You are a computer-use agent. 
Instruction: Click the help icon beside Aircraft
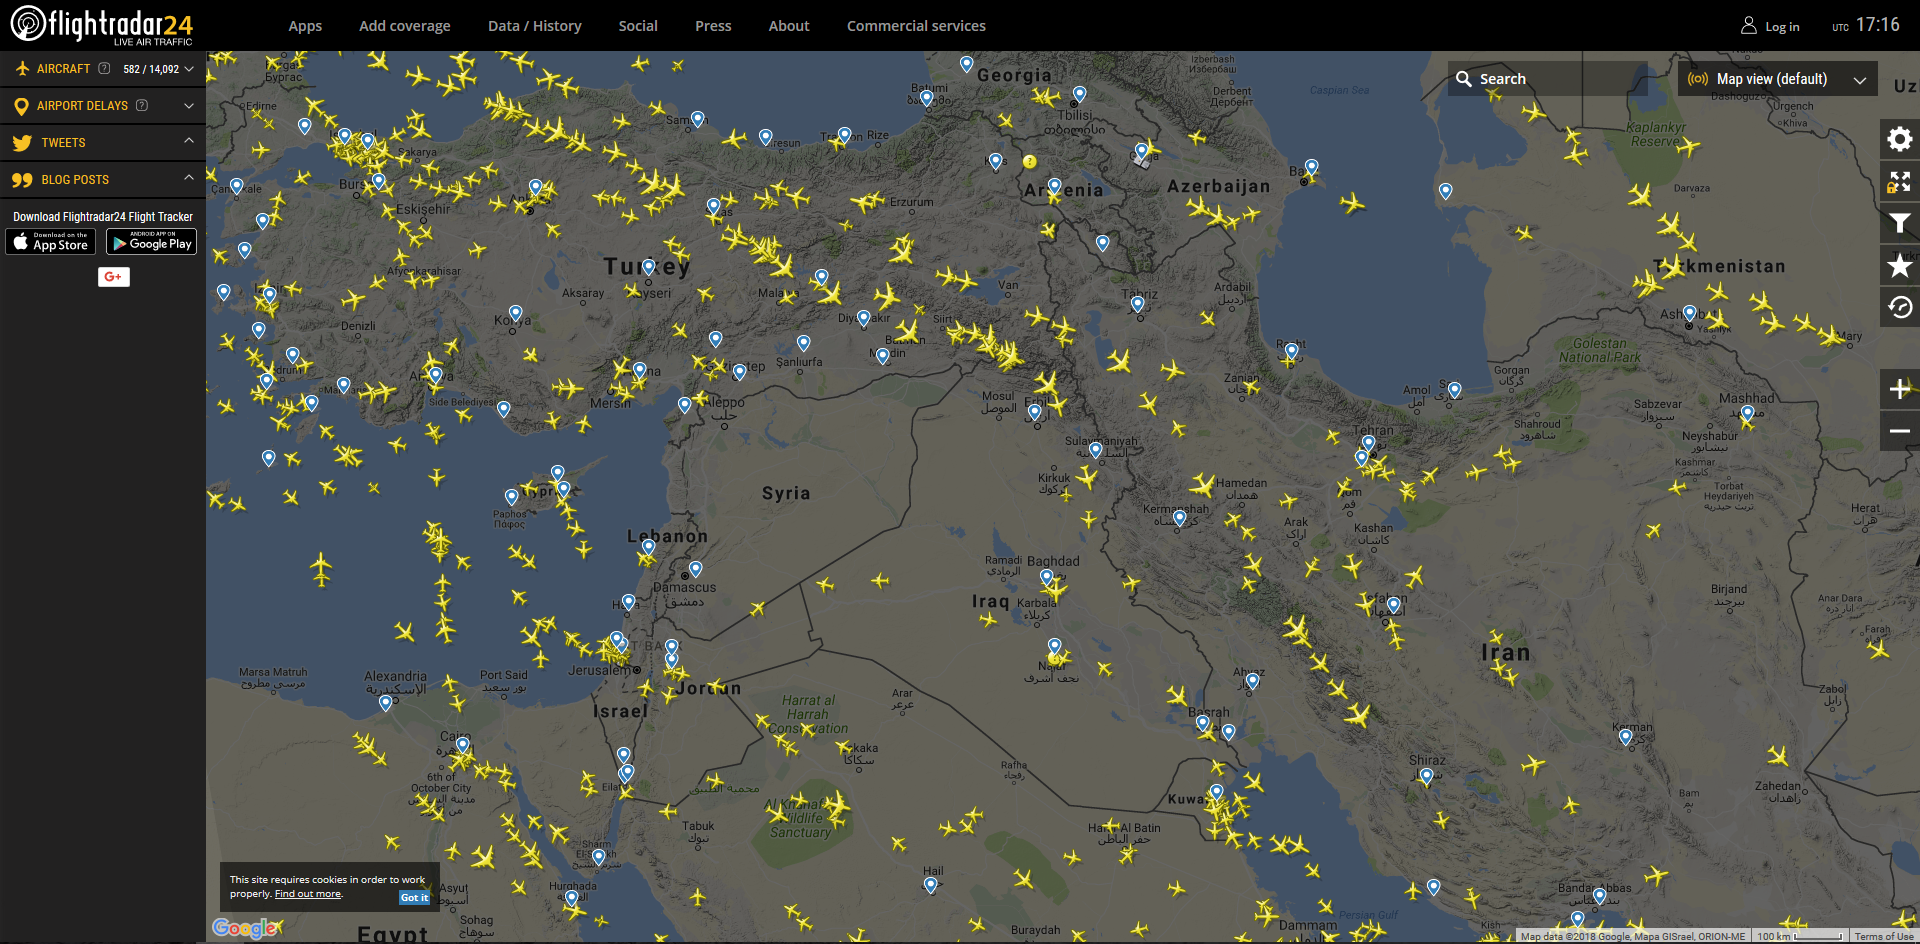coord(104,69)
